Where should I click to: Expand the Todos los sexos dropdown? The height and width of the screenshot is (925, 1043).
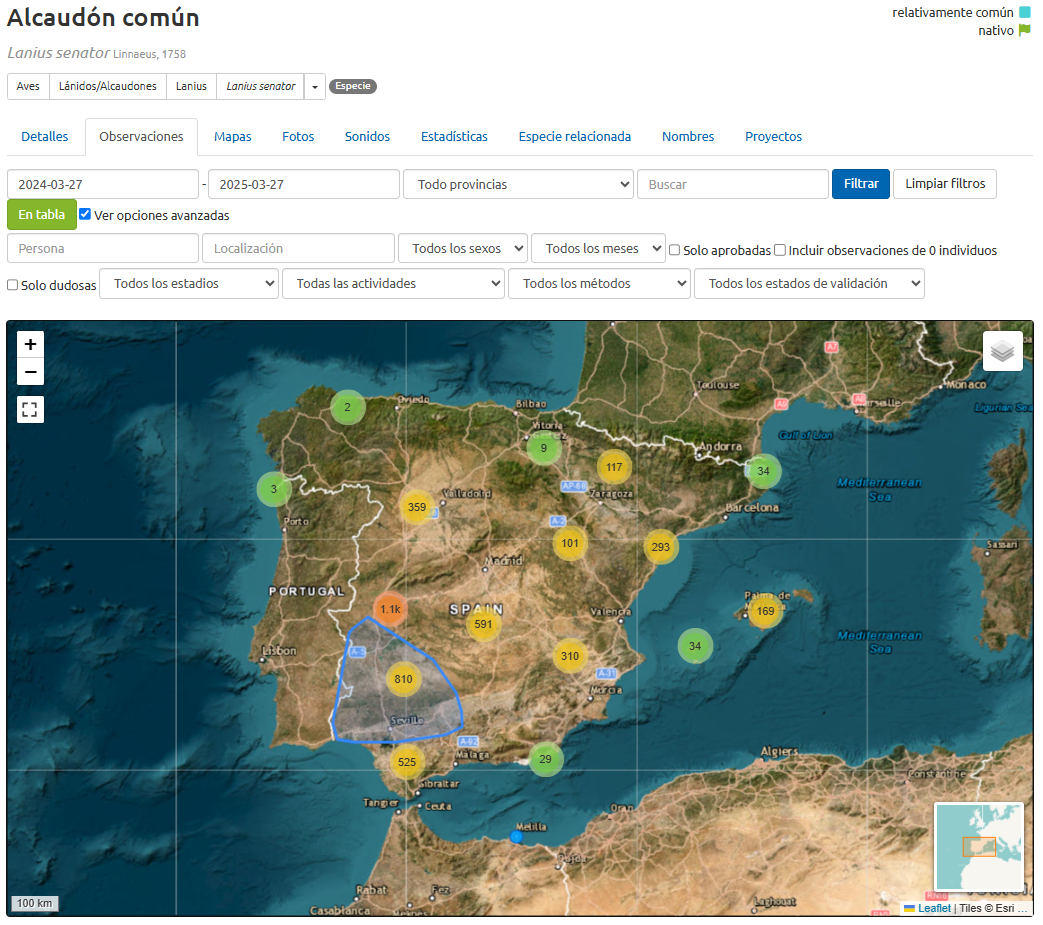(x=462, y=248)
